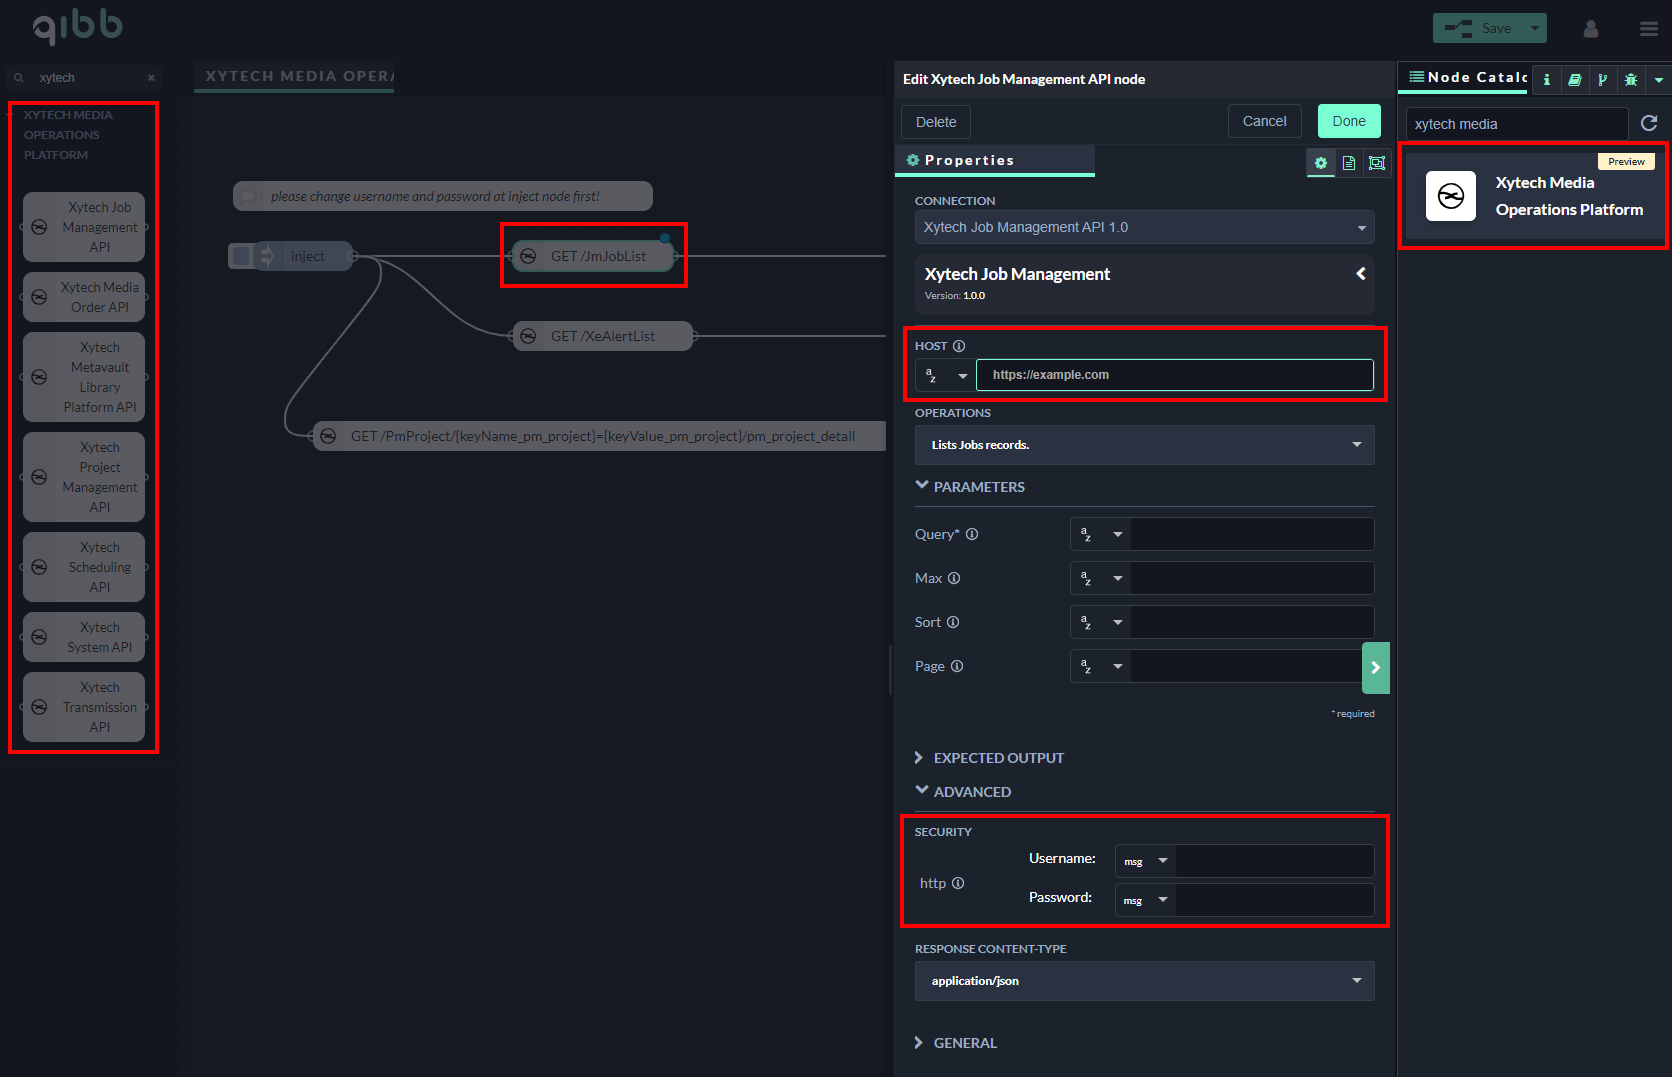The width and height of the screenshot is (1672, 1077).
Task: Open the info sidebar icon tab
Action: coord(1547,79)
